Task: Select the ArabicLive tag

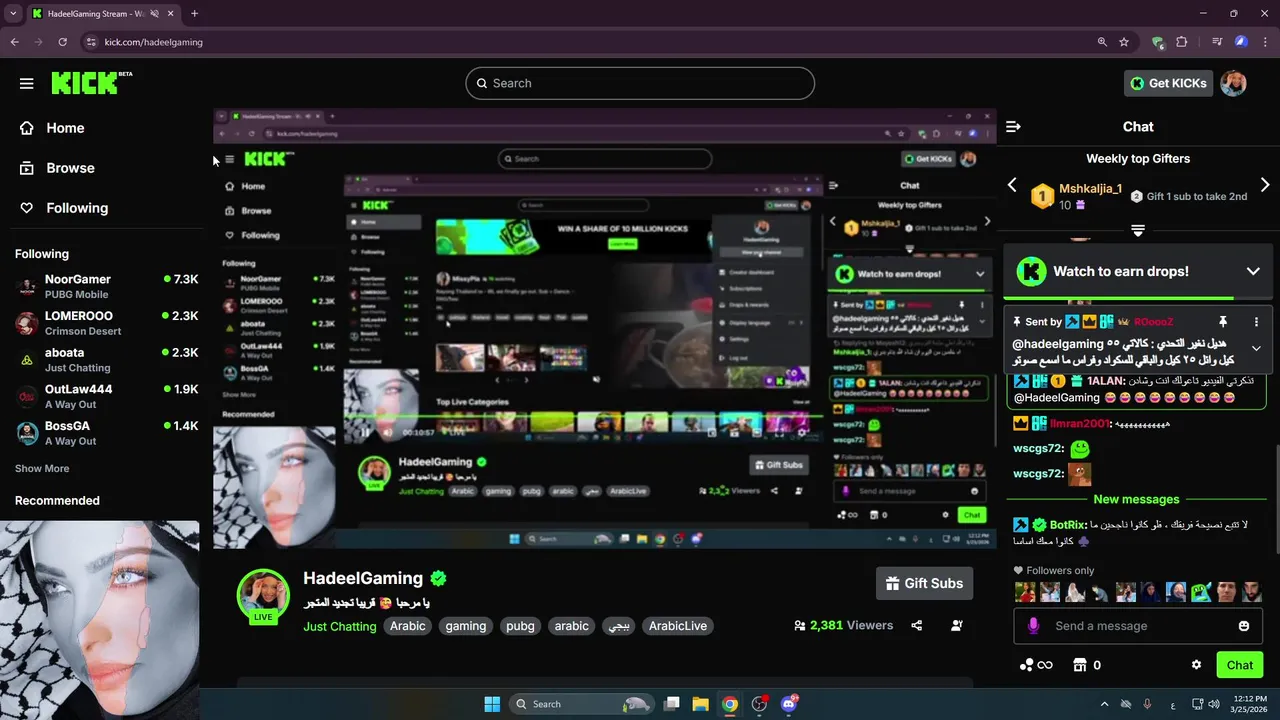Action: point(678,626)
